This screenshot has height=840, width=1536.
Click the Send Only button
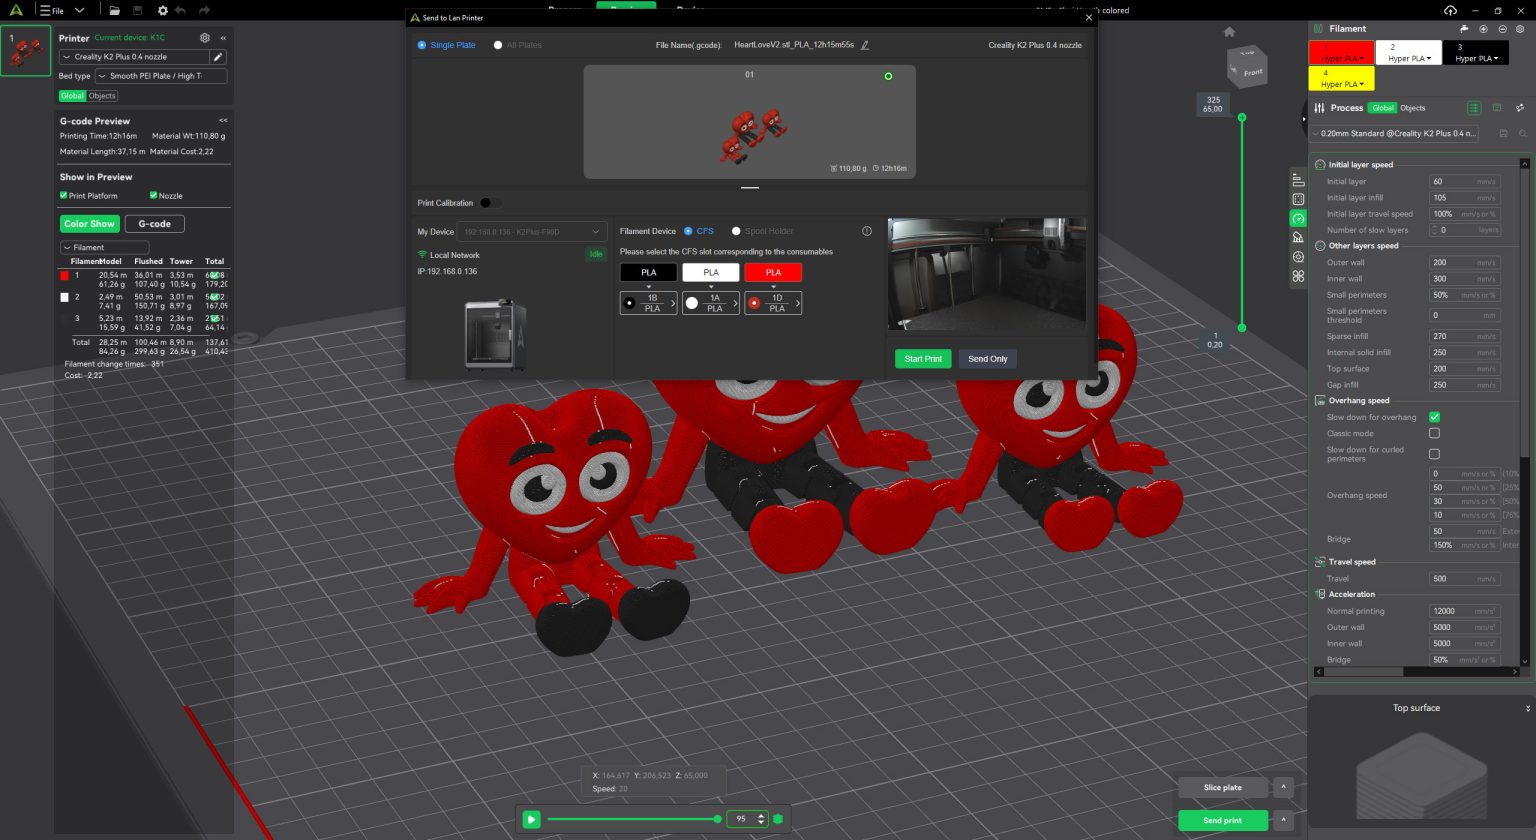(987, 359)
